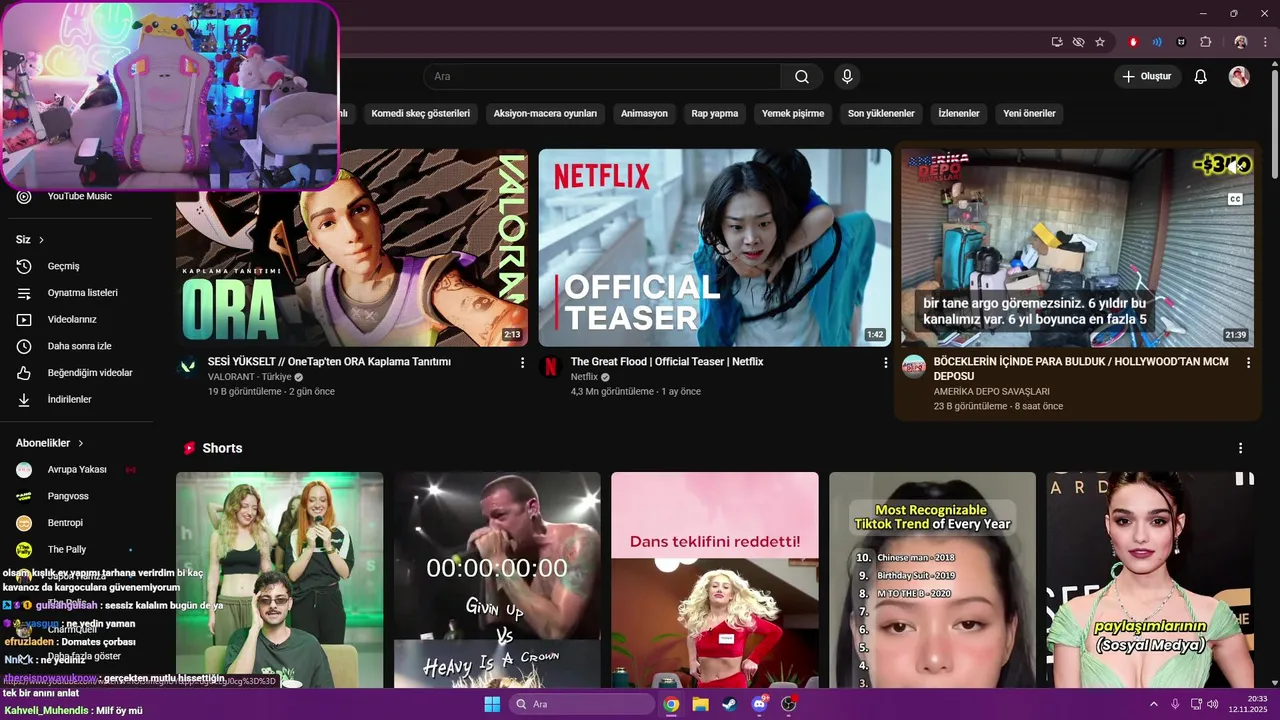Open The Great Flood video title link
Image resolution: width=1280 pixels, height=720 pixels.
tap(667, 362)
